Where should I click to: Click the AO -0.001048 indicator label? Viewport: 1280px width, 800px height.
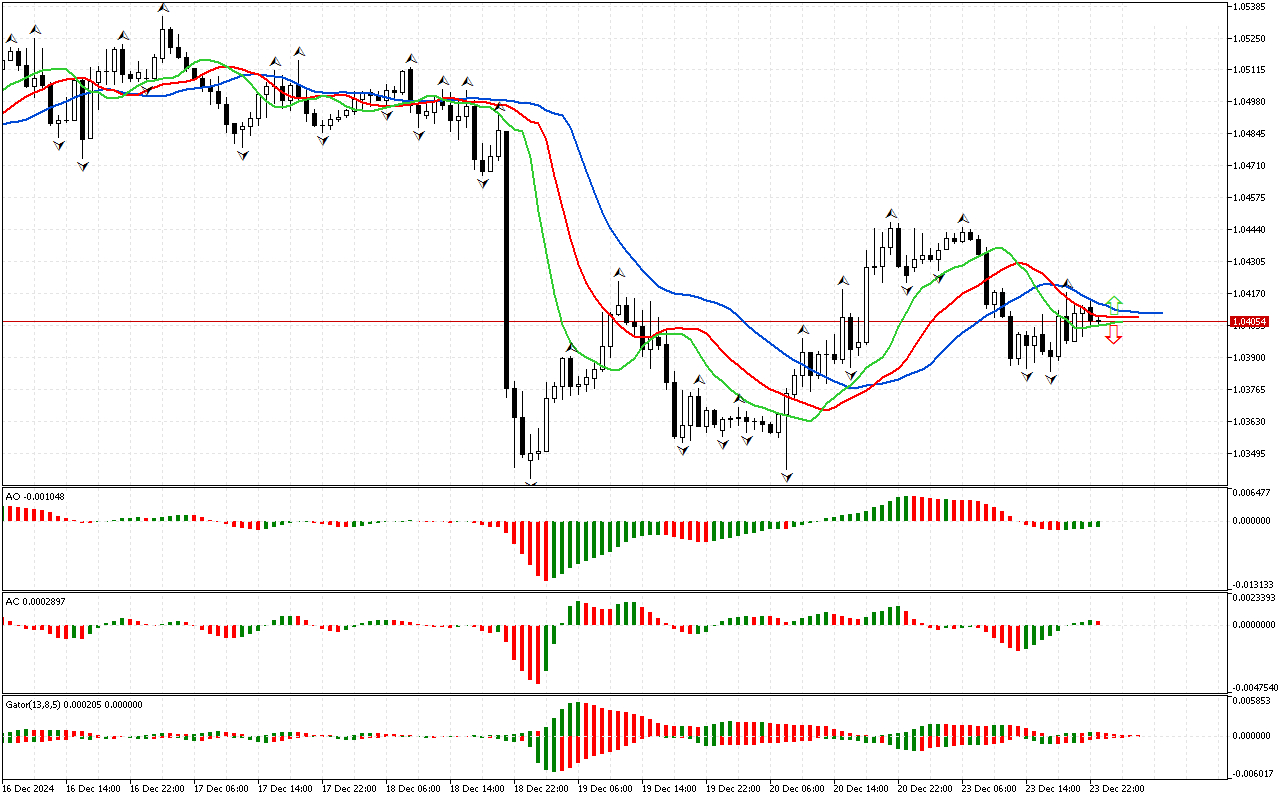click(x=35, y=496)
